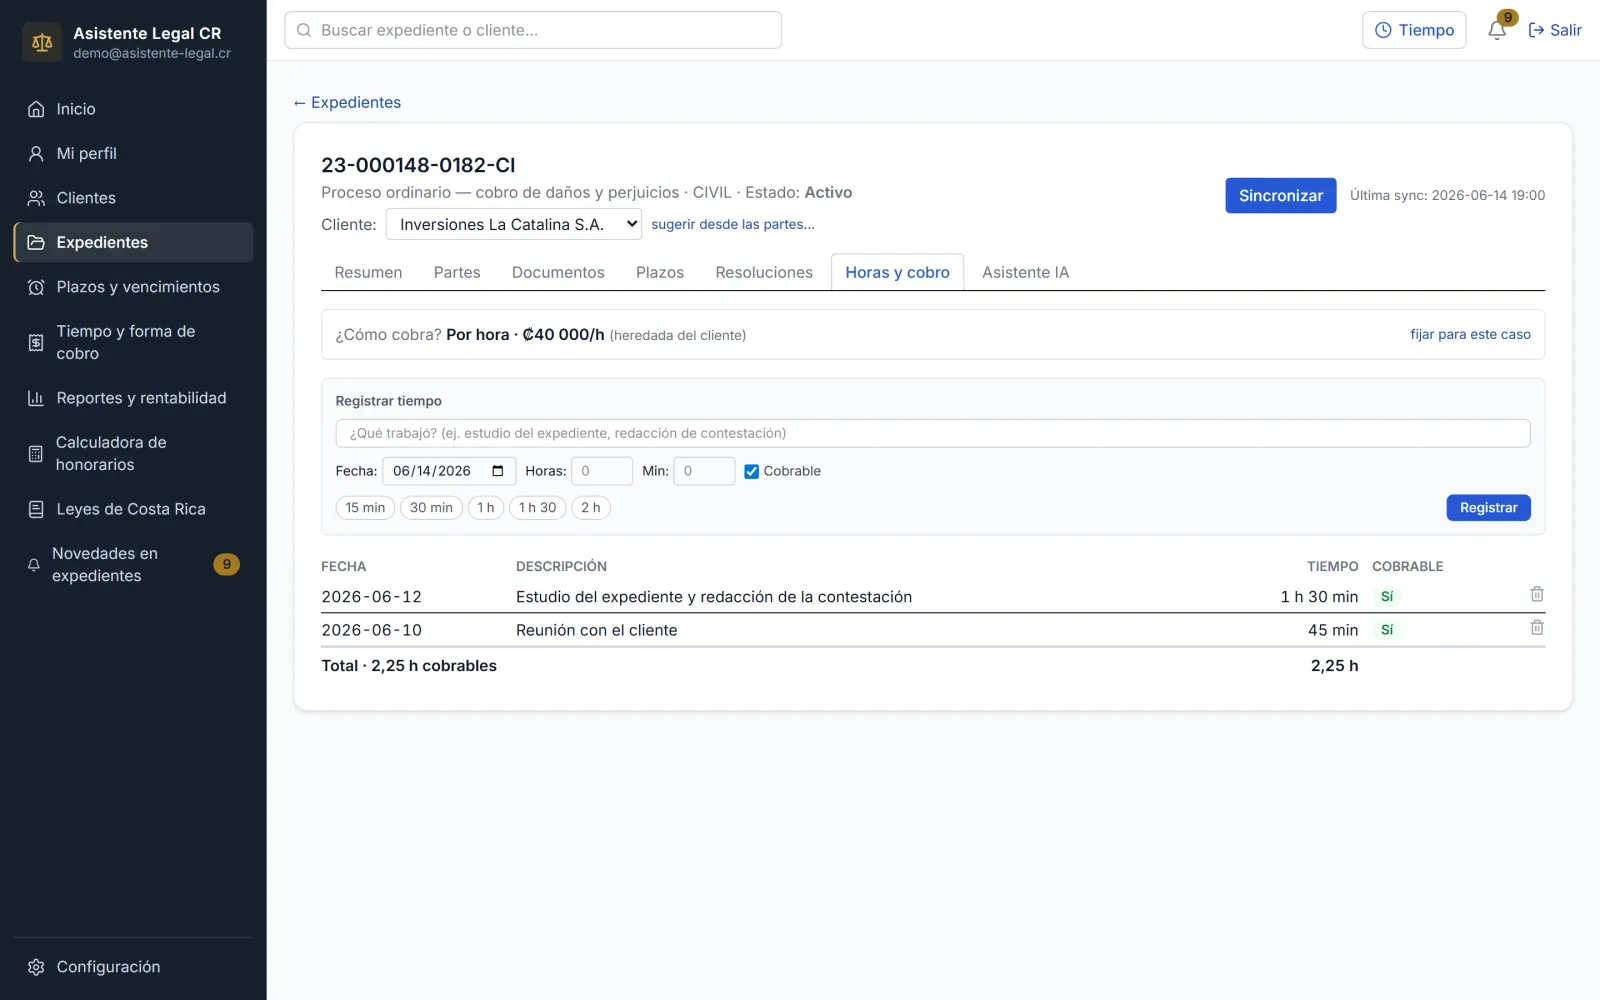Click the Fecha date field 06/14/2026
This screenshot has height=1000, width=1600.
pyautogui.click(x=449, y=471)
